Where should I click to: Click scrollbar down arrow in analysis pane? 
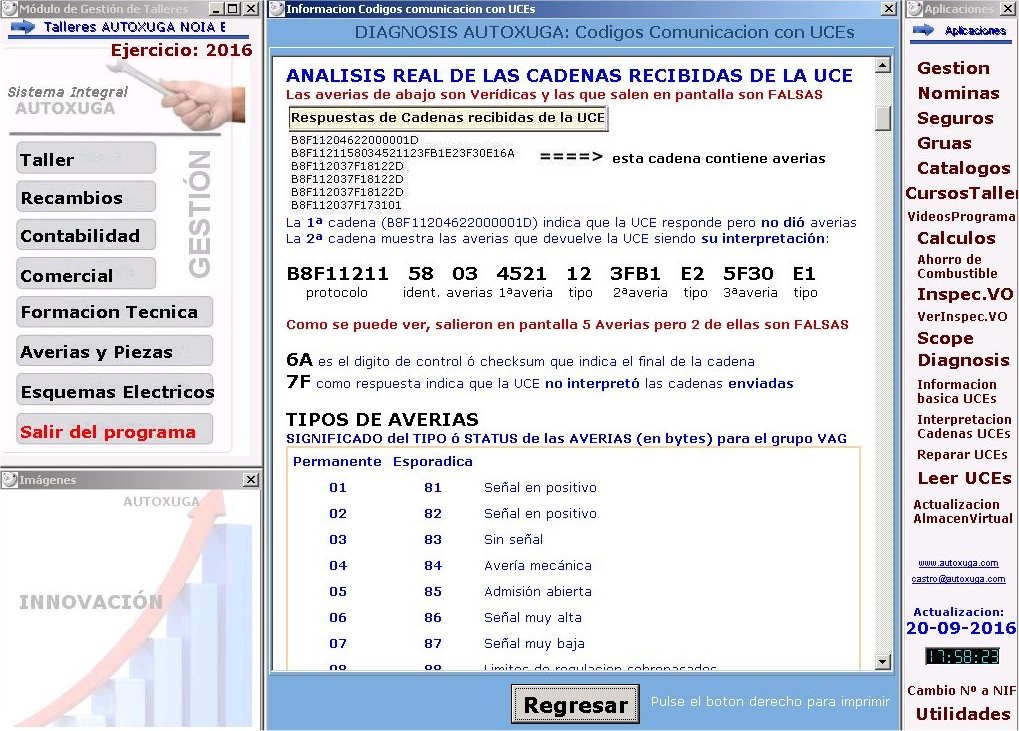[x=883, y=662]
